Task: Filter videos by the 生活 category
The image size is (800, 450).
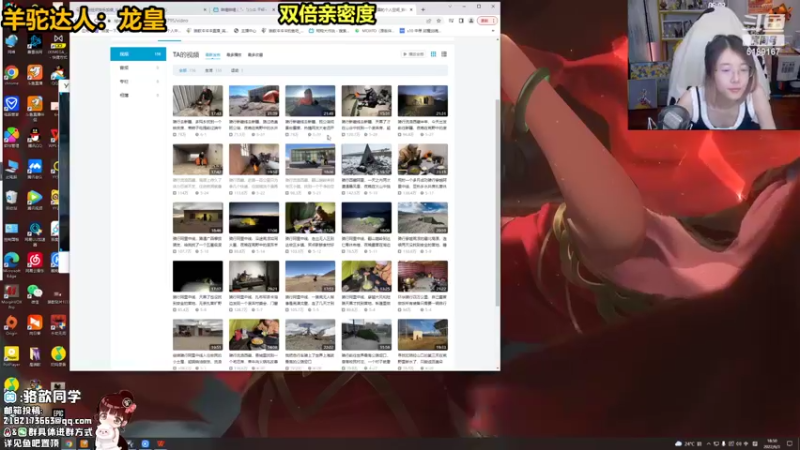Action: click(x=213, y=70)
